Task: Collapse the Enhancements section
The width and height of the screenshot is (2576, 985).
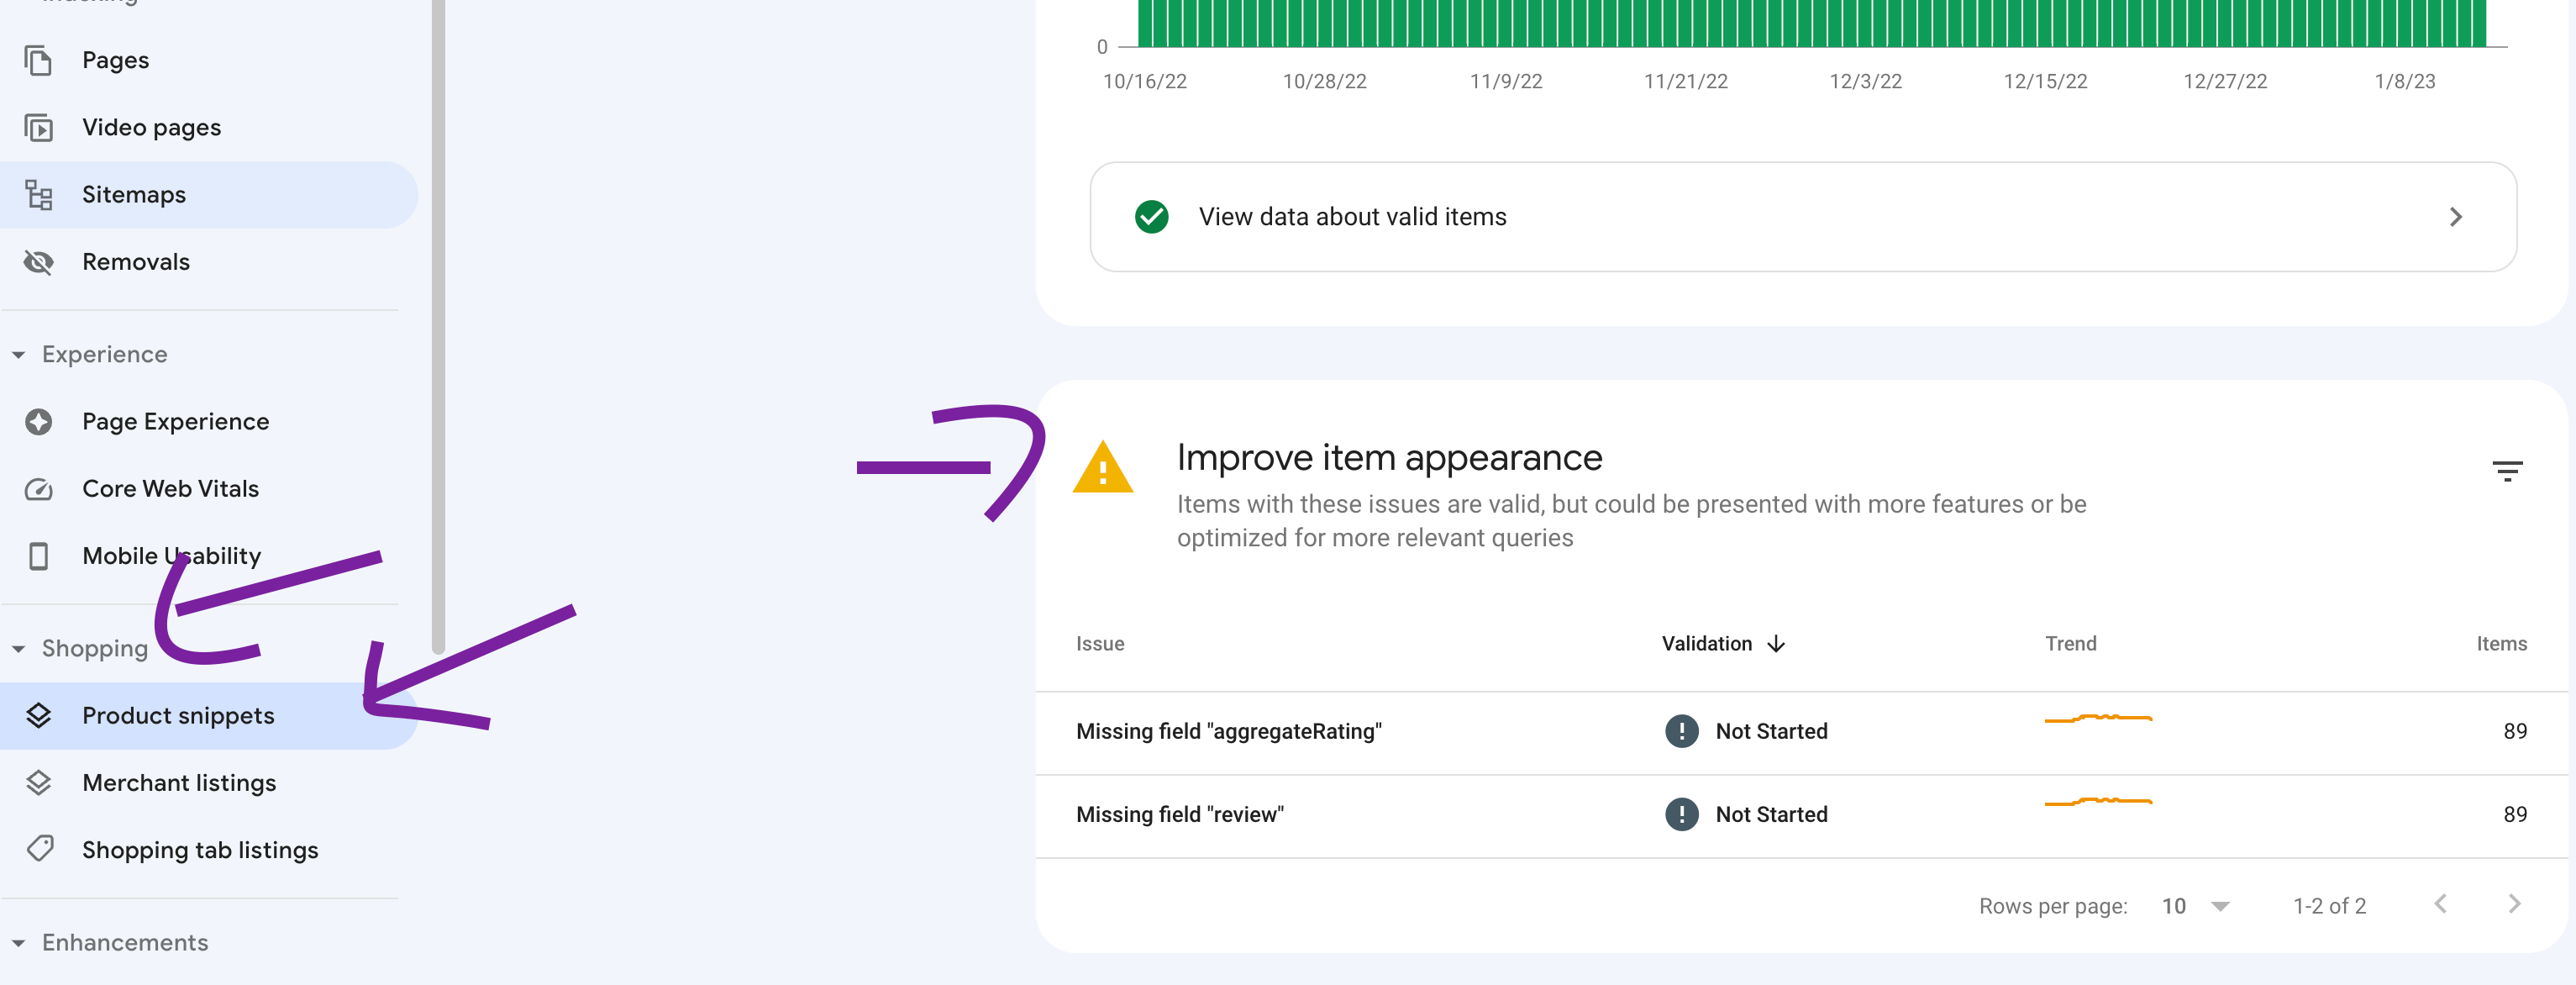Action: point(18,943)
